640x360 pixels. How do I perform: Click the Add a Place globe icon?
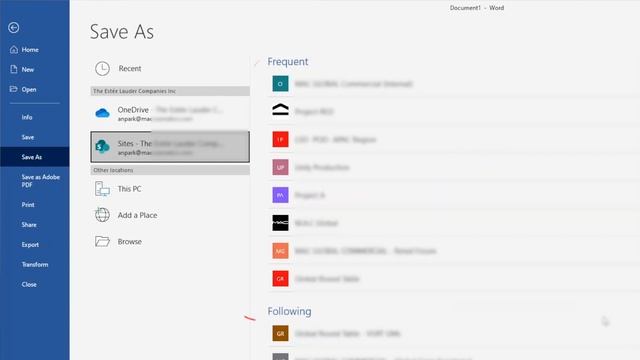[x=102, y=215]
